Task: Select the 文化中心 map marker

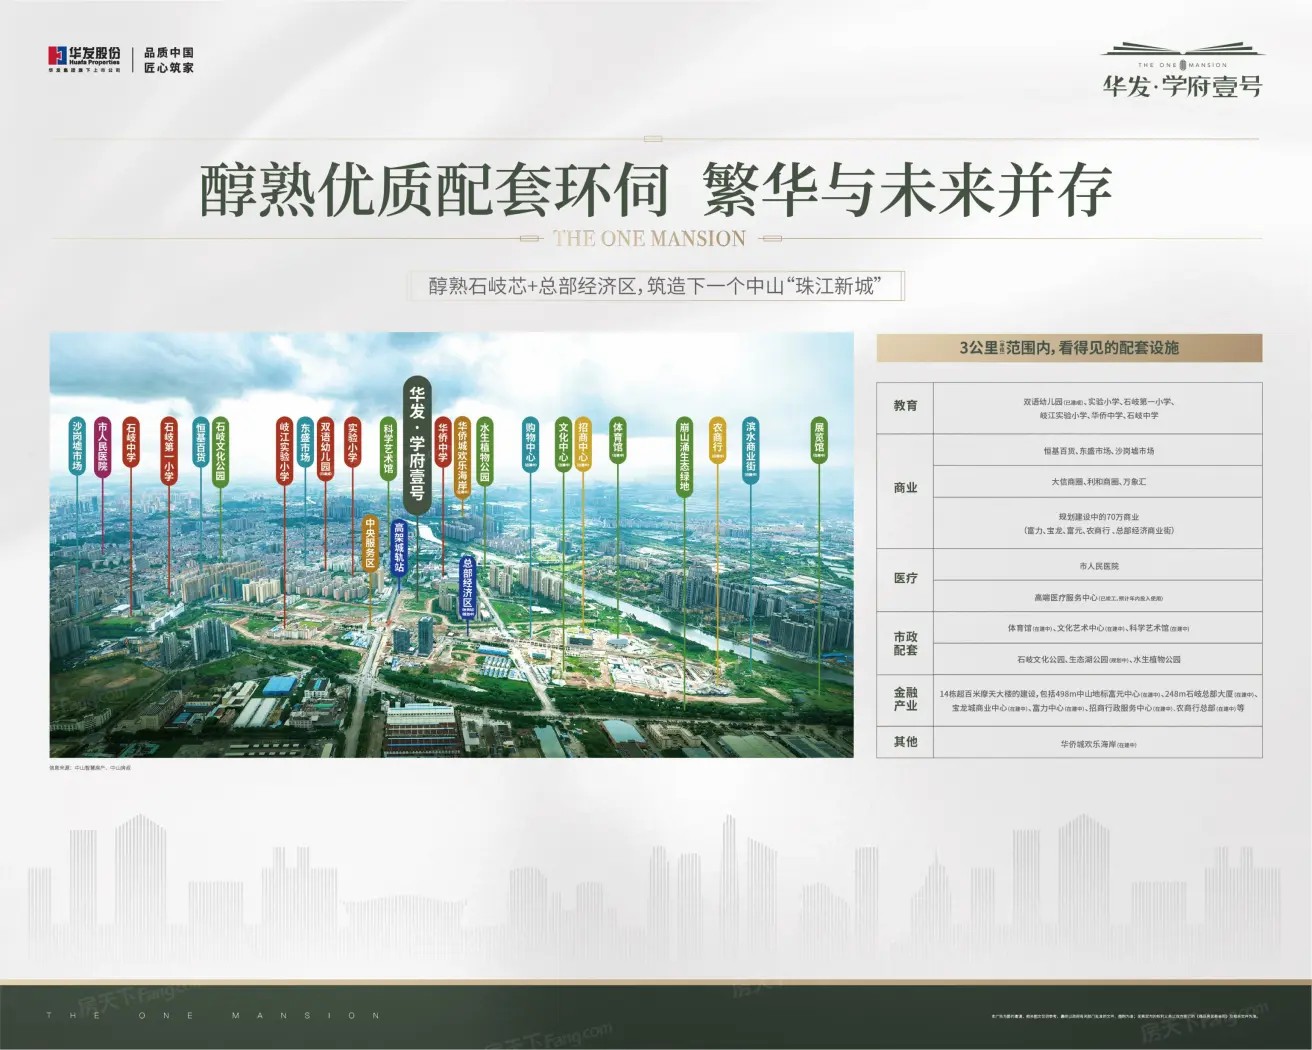Action: (563, 444)
